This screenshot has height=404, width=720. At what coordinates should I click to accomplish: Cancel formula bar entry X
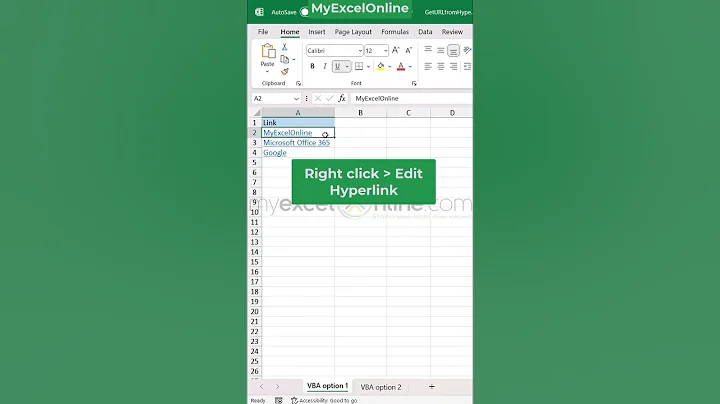pos(317,98)
